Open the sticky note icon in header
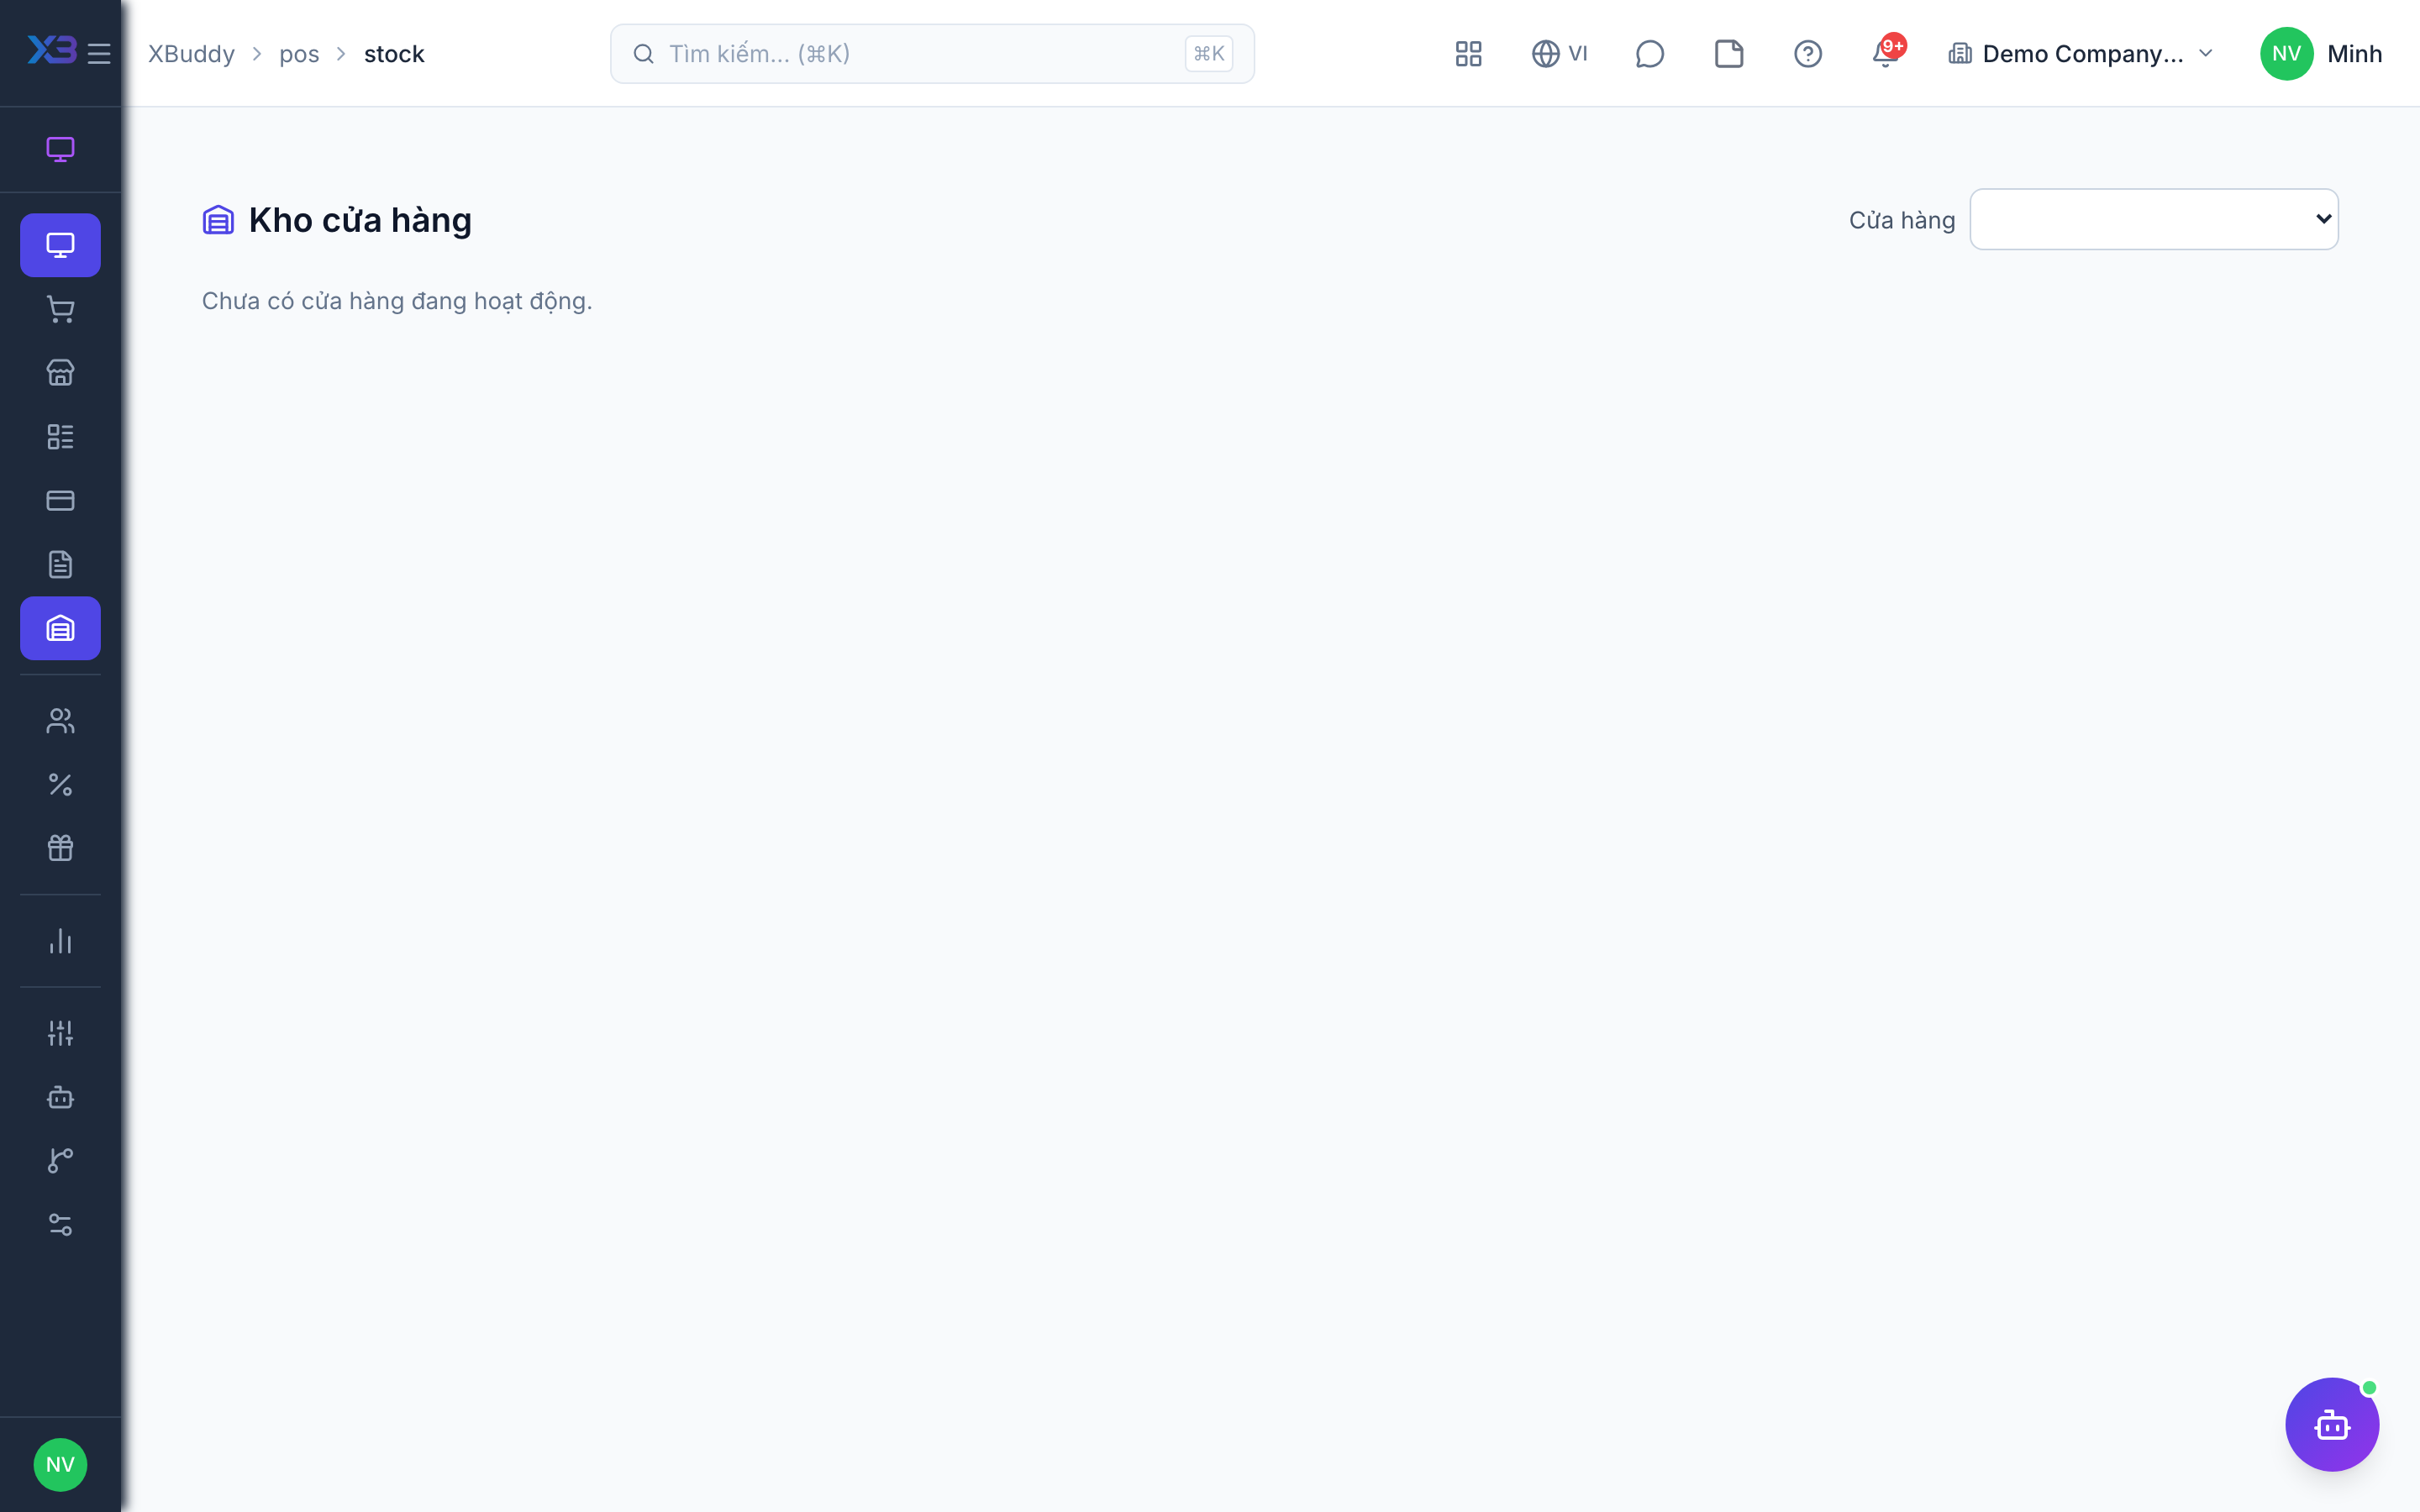 [1728, 54]
